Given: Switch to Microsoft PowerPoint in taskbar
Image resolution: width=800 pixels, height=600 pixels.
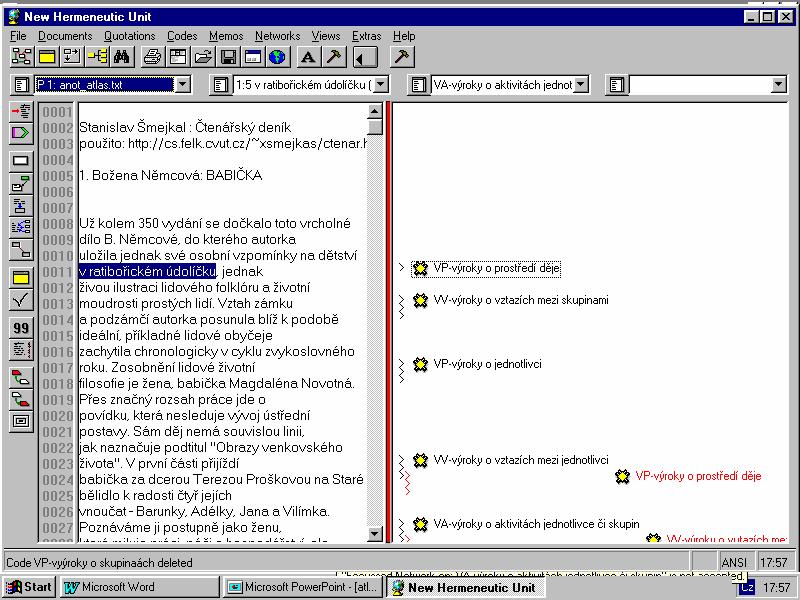Looking at the screenshot, I should (303, 587).
